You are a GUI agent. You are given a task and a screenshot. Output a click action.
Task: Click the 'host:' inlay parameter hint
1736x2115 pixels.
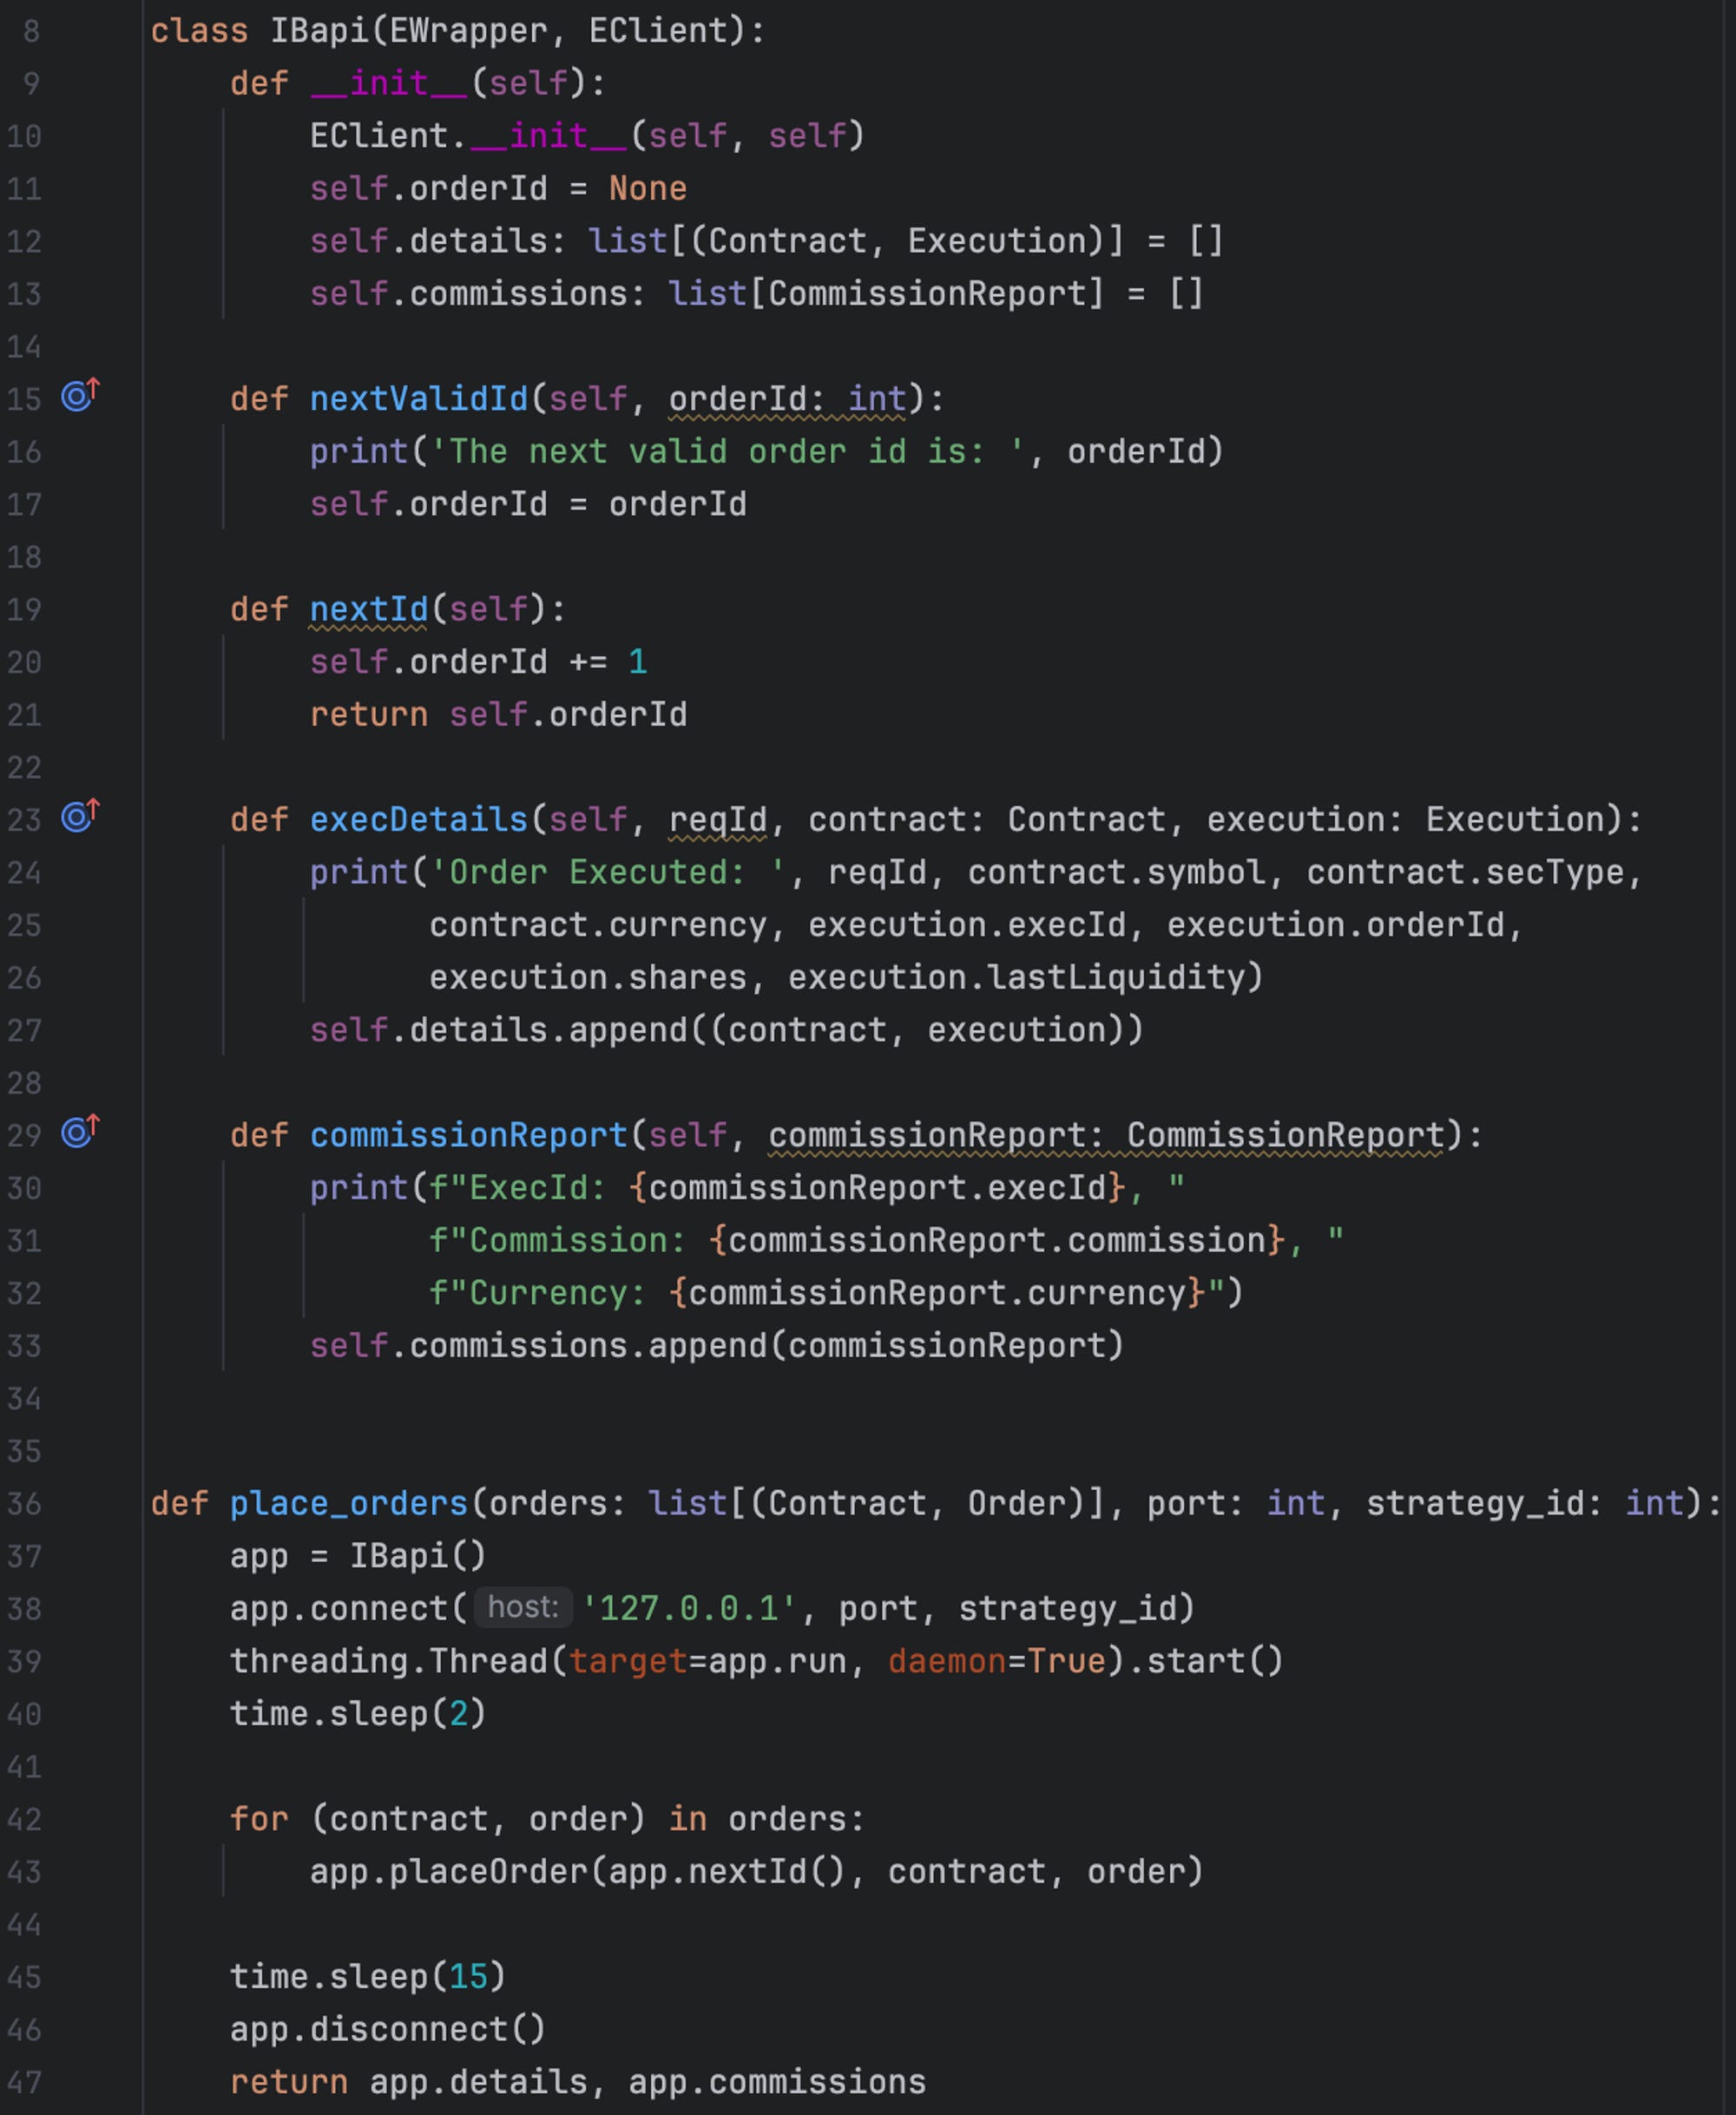point(523,1607)
